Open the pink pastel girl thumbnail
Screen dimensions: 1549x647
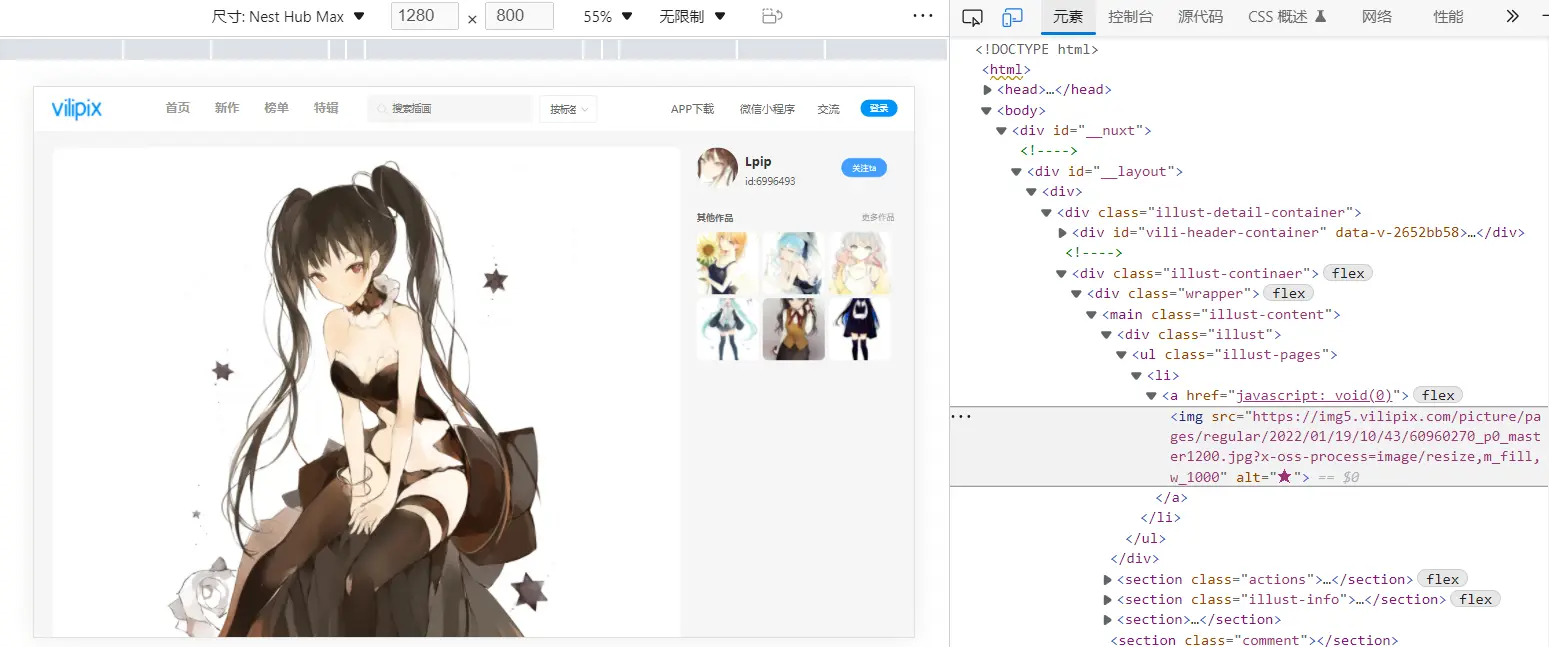pos(860,263)
